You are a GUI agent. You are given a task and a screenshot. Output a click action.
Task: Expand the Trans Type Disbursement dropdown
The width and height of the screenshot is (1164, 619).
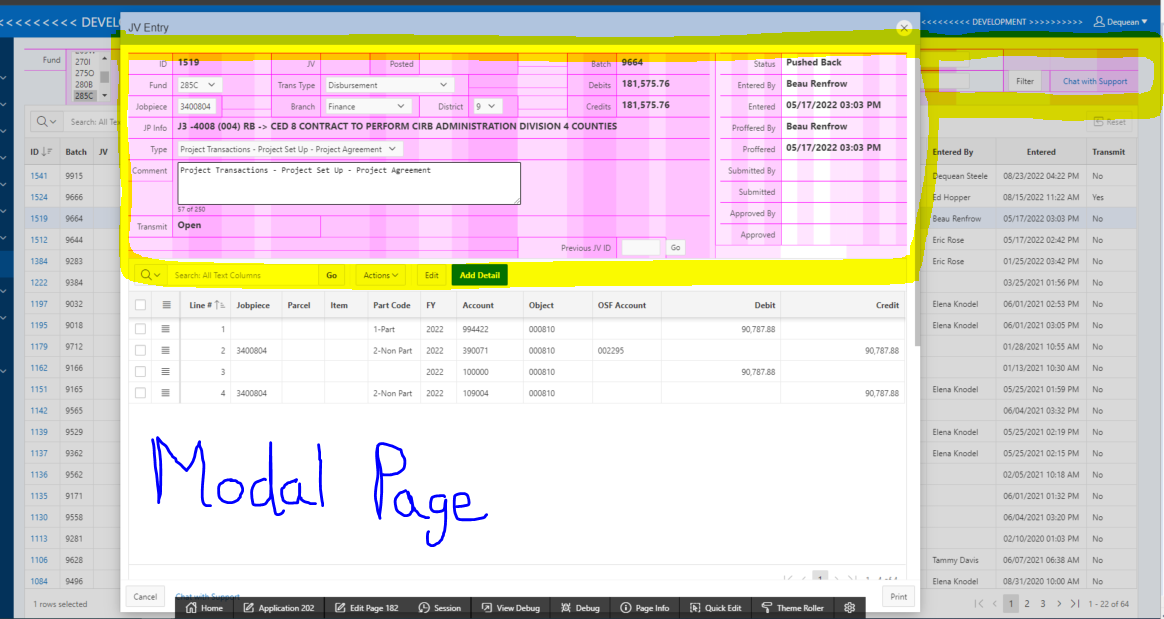(x=389, y=85)
